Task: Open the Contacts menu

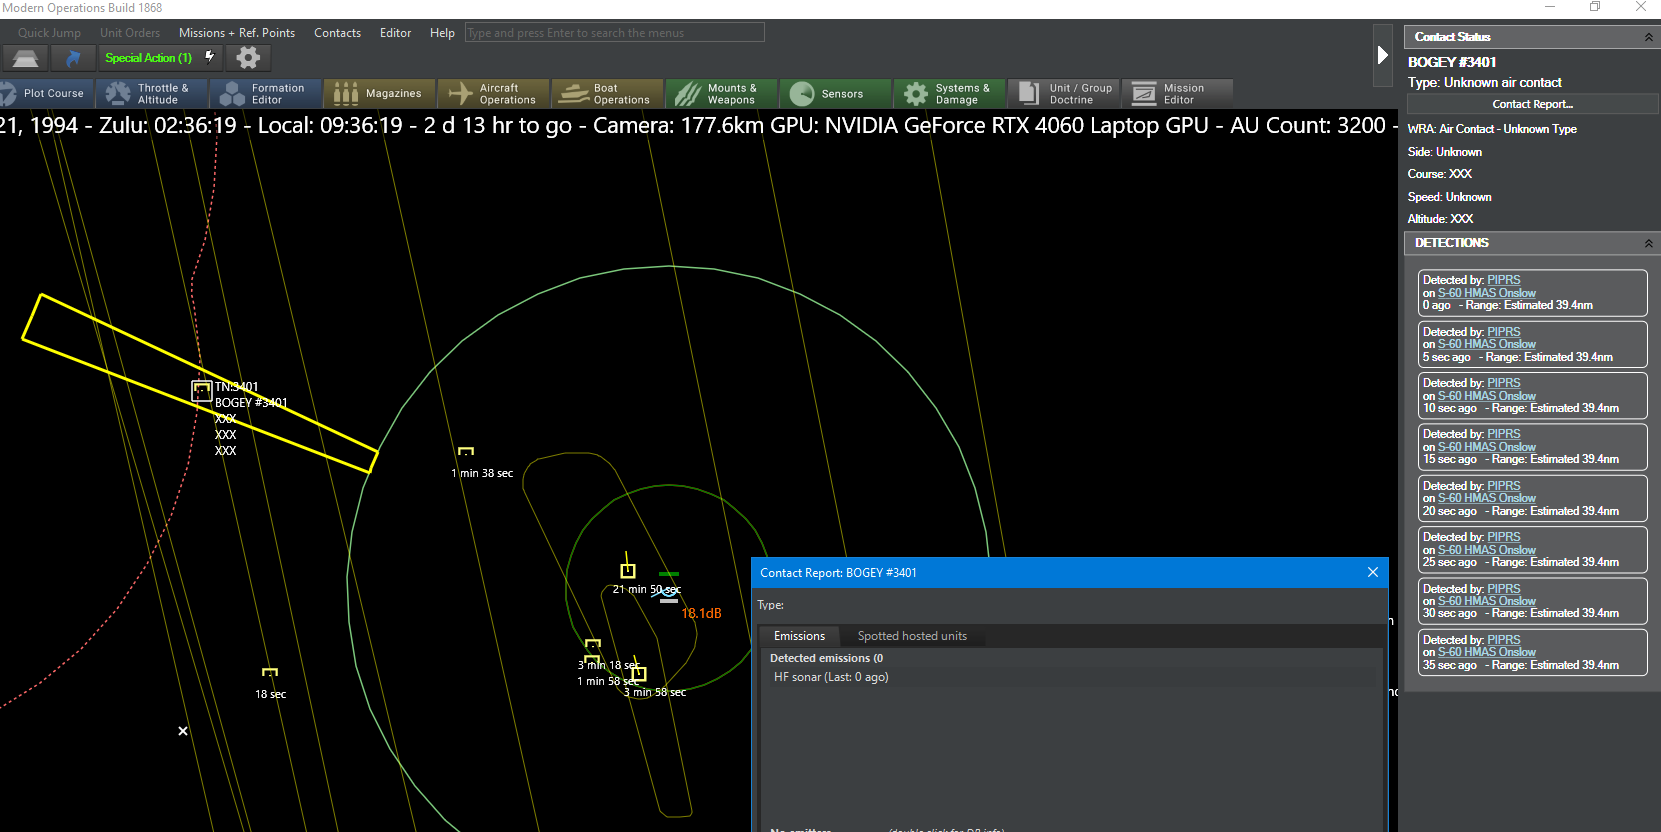Action: 337,33
